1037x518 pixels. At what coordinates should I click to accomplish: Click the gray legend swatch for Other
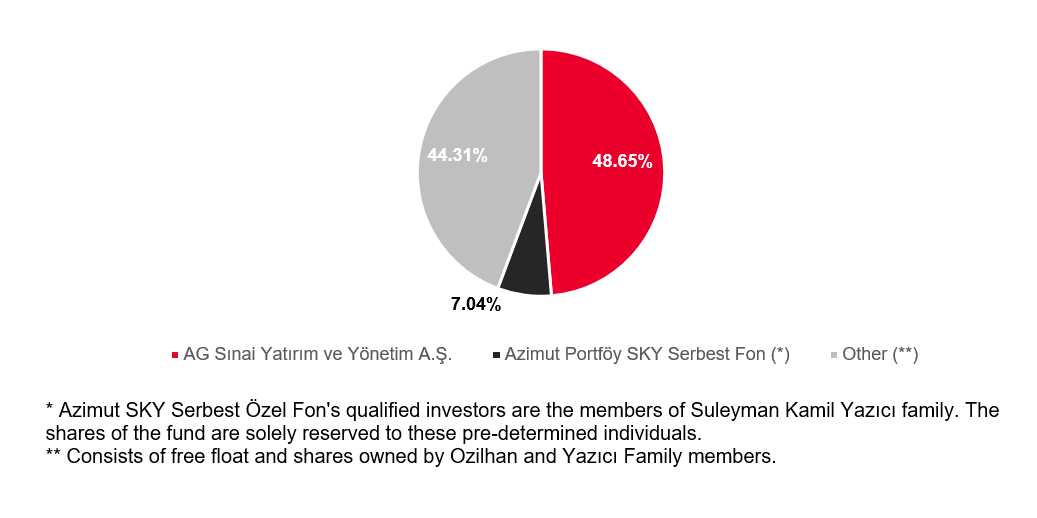(x=834, y=355)
